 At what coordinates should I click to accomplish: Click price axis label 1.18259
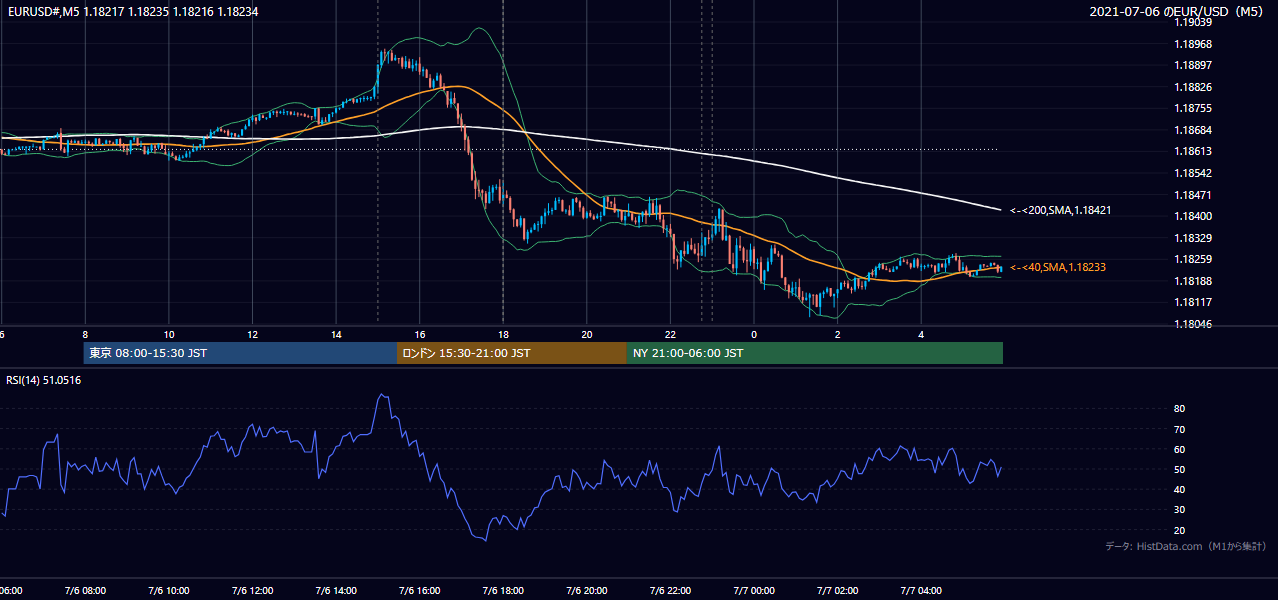1194,259
